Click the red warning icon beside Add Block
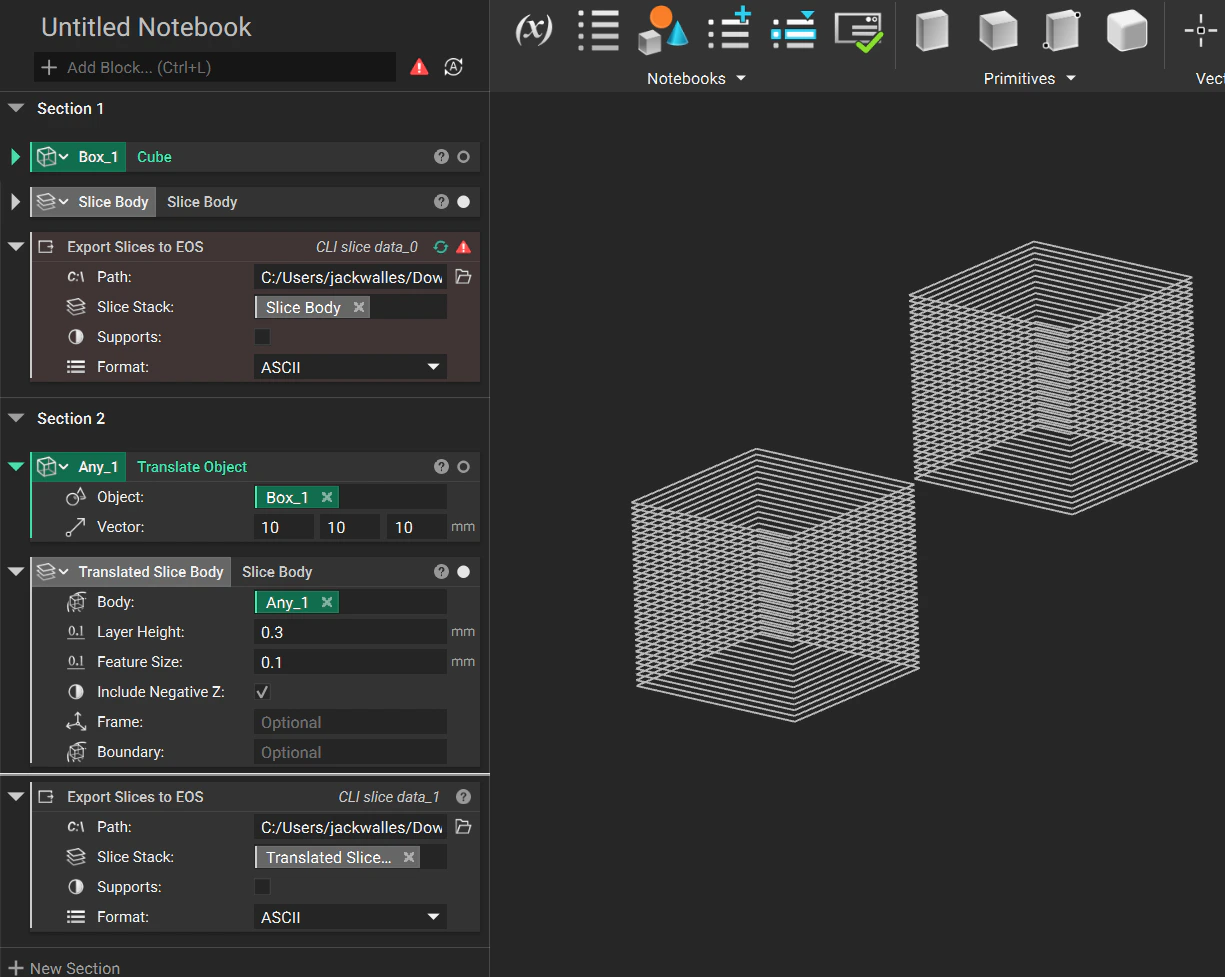This screenshot has height=977, width=1225. coord(419,68)
